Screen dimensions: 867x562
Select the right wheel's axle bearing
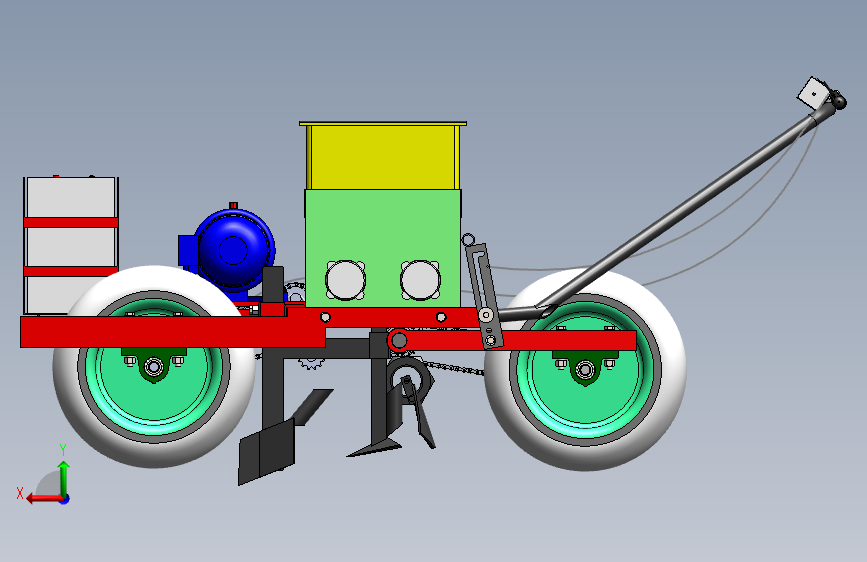tap(585, 370)
